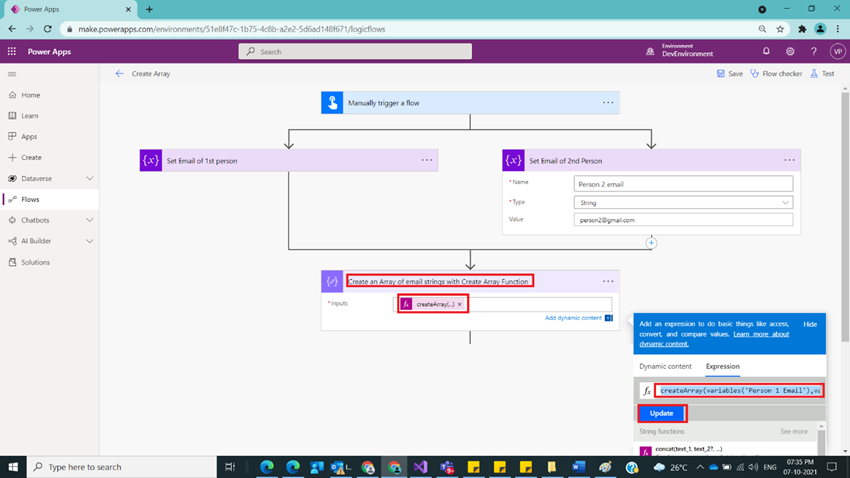850x478 pixels.
Task: Bookmark the page with the star icon
Action: (x=780, y=29)
